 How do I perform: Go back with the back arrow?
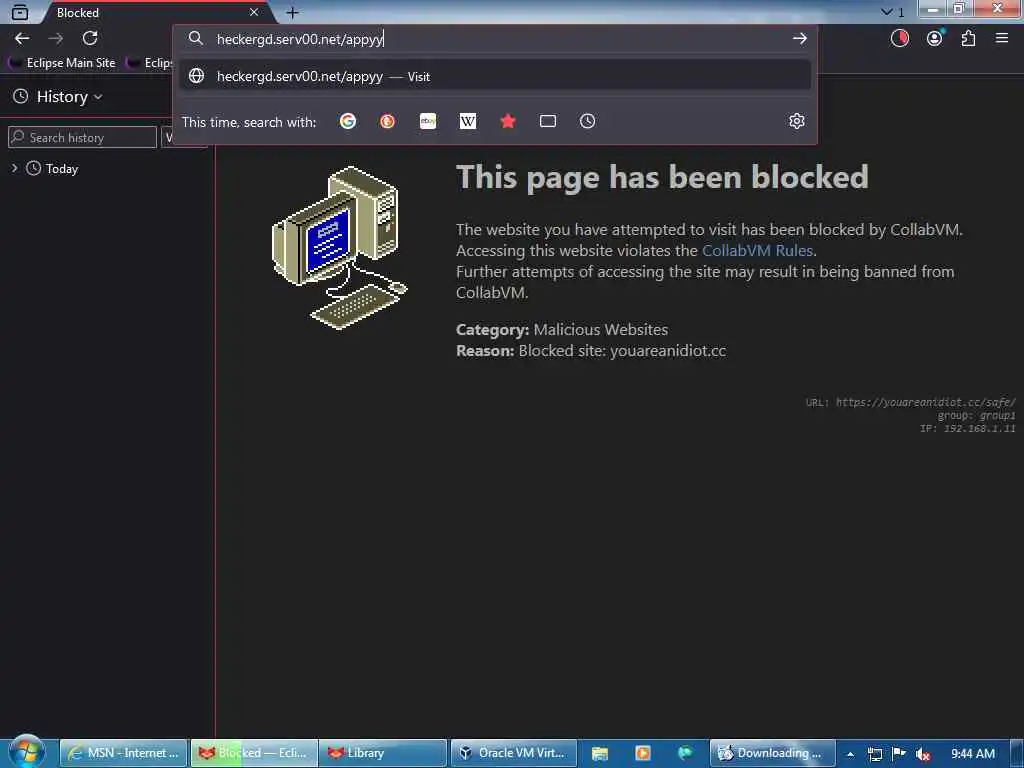click(22, 39)
